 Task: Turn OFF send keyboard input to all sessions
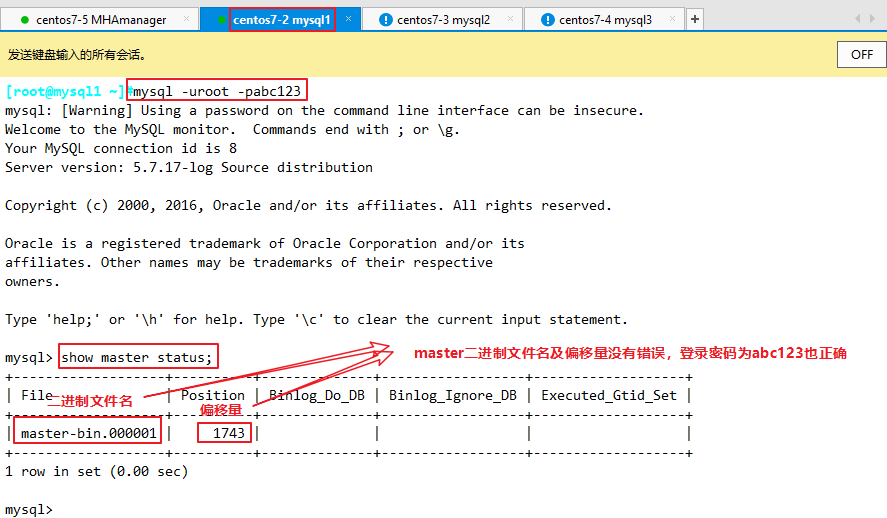[862, 55]
